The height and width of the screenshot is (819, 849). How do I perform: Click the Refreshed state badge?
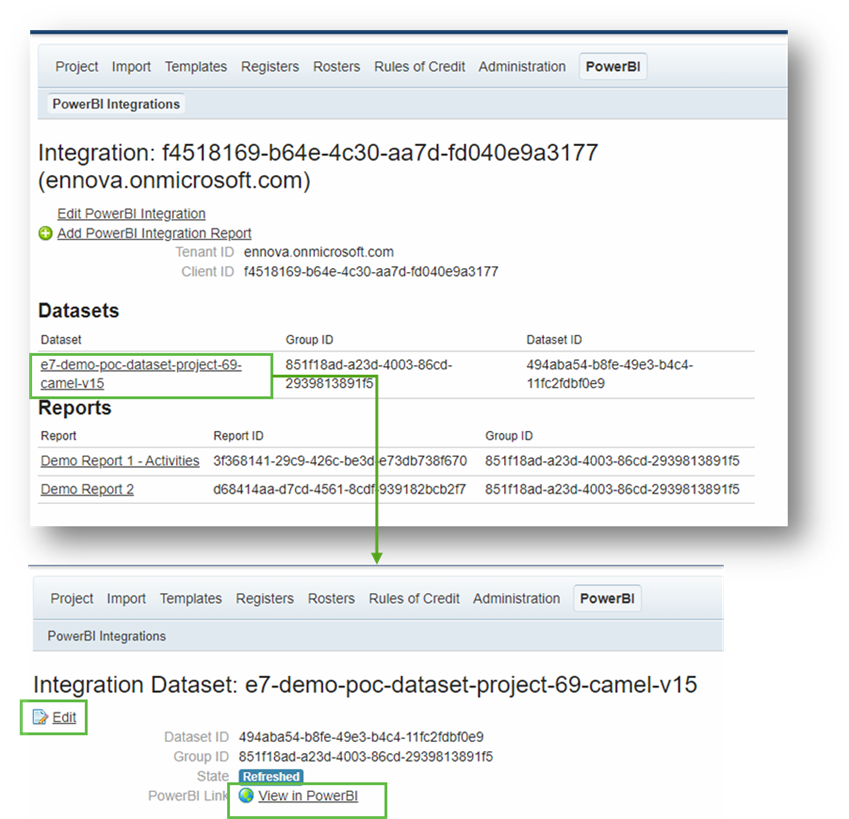click(x=271, y=776)
